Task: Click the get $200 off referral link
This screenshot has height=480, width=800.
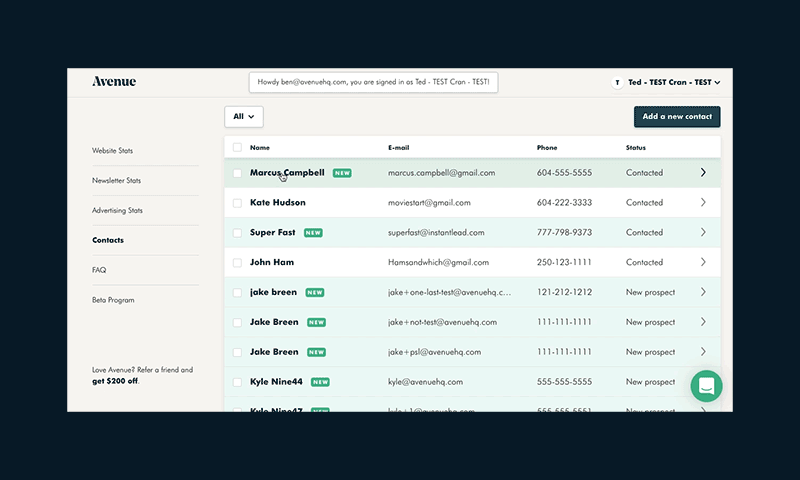Action: click(x=115, y=381)
